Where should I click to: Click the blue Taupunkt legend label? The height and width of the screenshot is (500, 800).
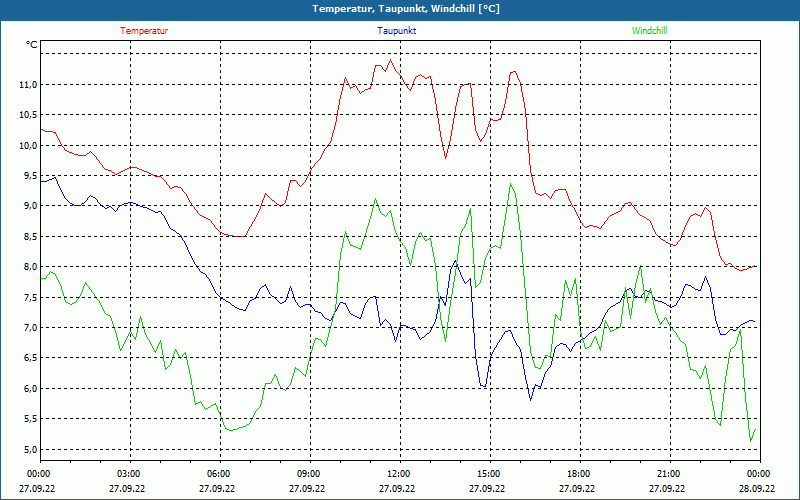point(396,31)
